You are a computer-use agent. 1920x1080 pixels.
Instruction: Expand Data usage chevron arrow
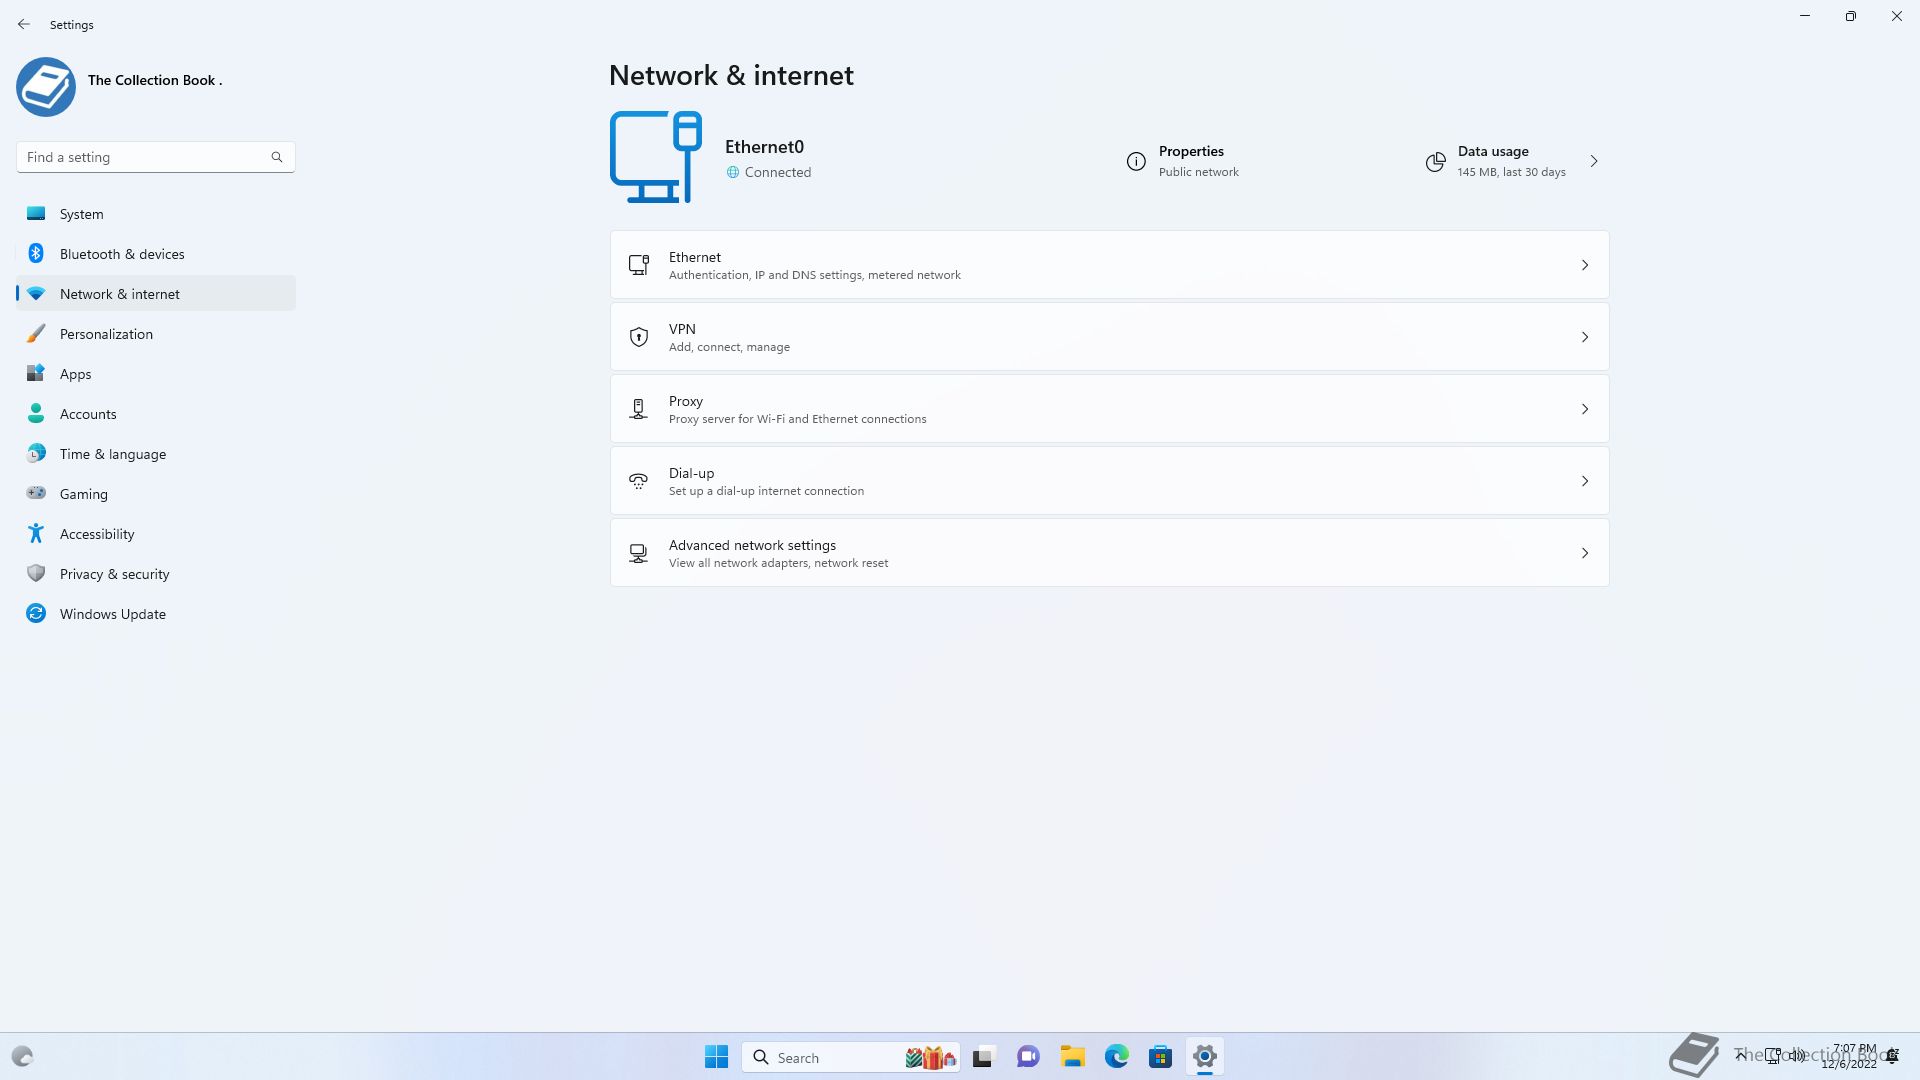[1594, 161]
